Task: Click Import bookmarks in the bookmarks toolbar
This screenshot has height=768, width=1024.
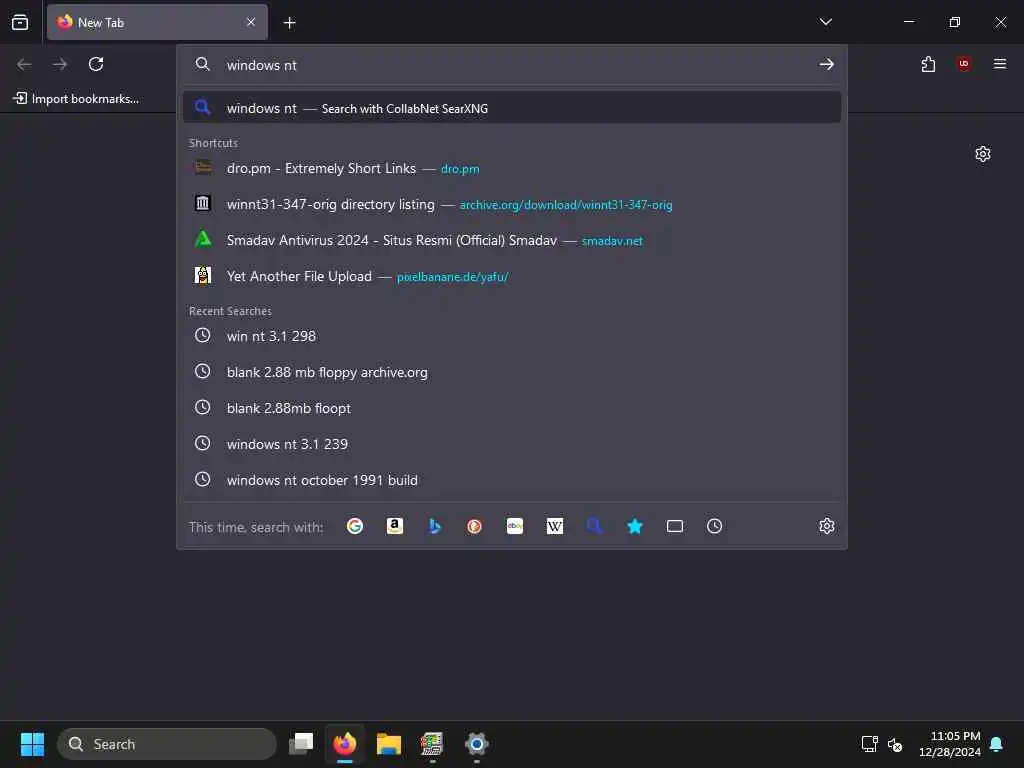Action: tap(76, 99)
